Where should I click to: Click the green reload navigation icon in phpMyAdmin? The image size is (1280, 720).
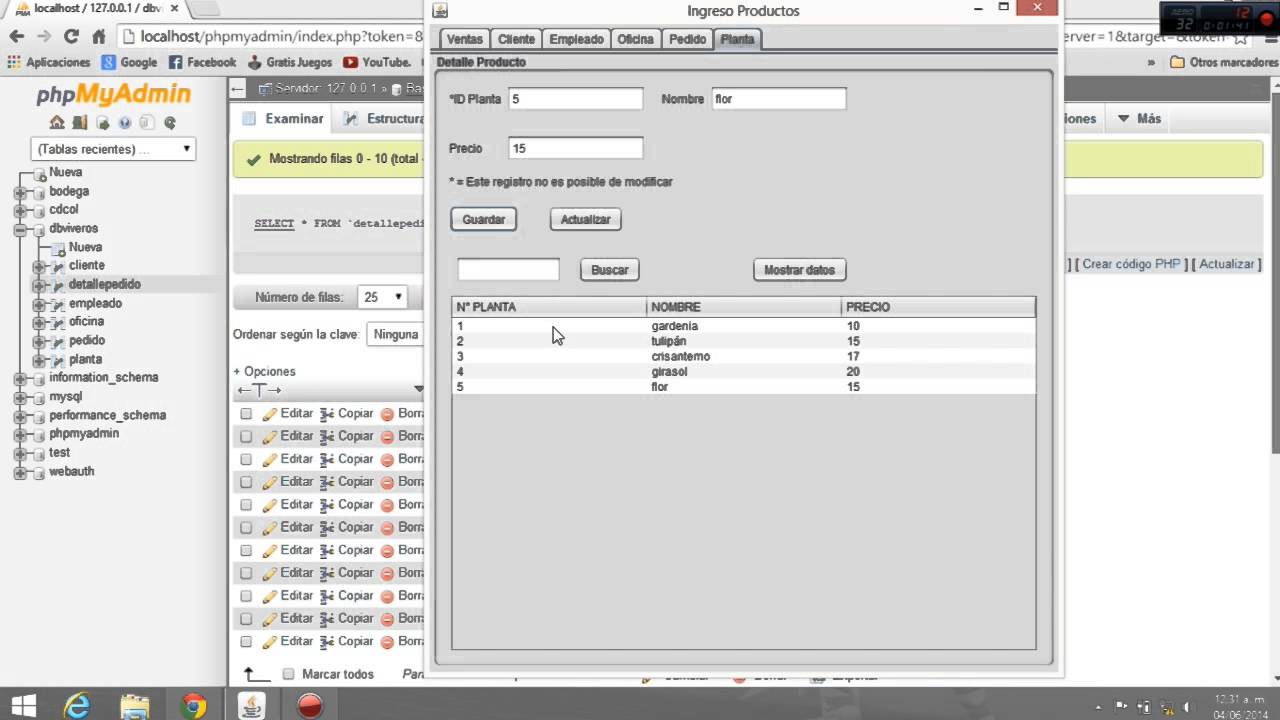(x=170, y=123)
